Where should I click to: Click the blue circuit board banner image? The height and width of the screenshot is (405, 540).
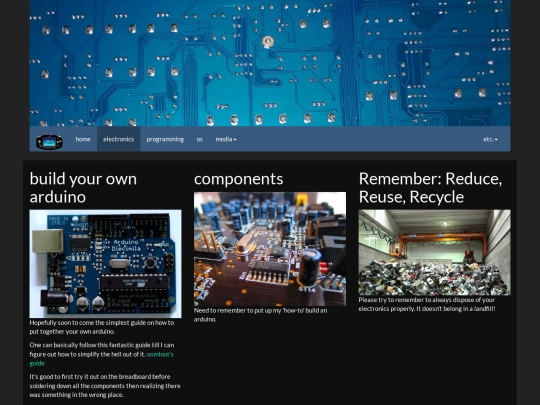coord(270,63)
